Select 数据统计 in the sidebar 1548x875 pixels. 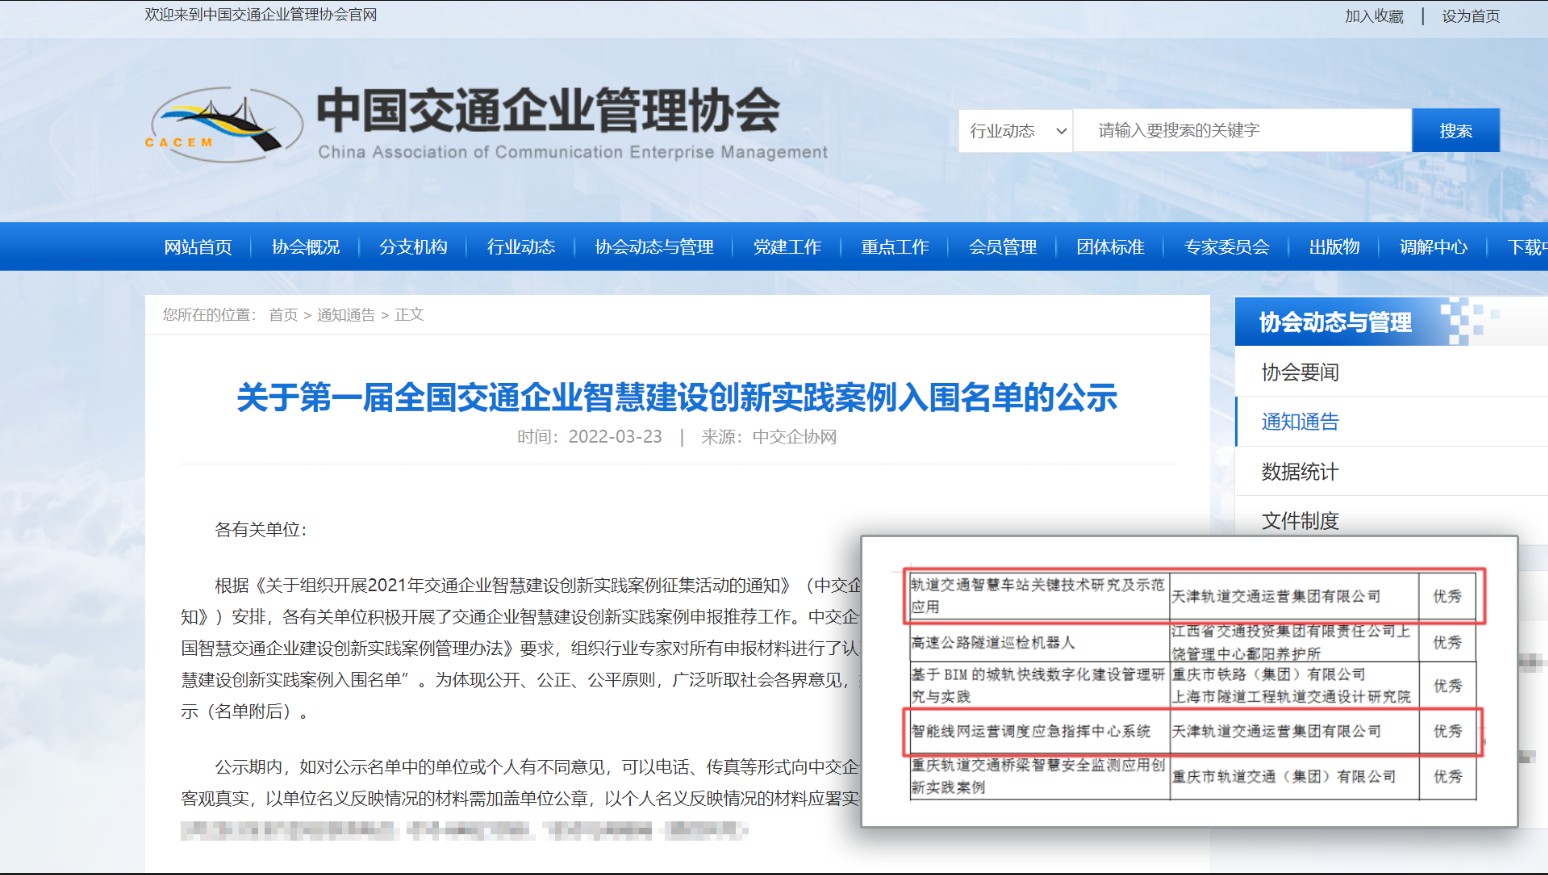(1300, 472)
